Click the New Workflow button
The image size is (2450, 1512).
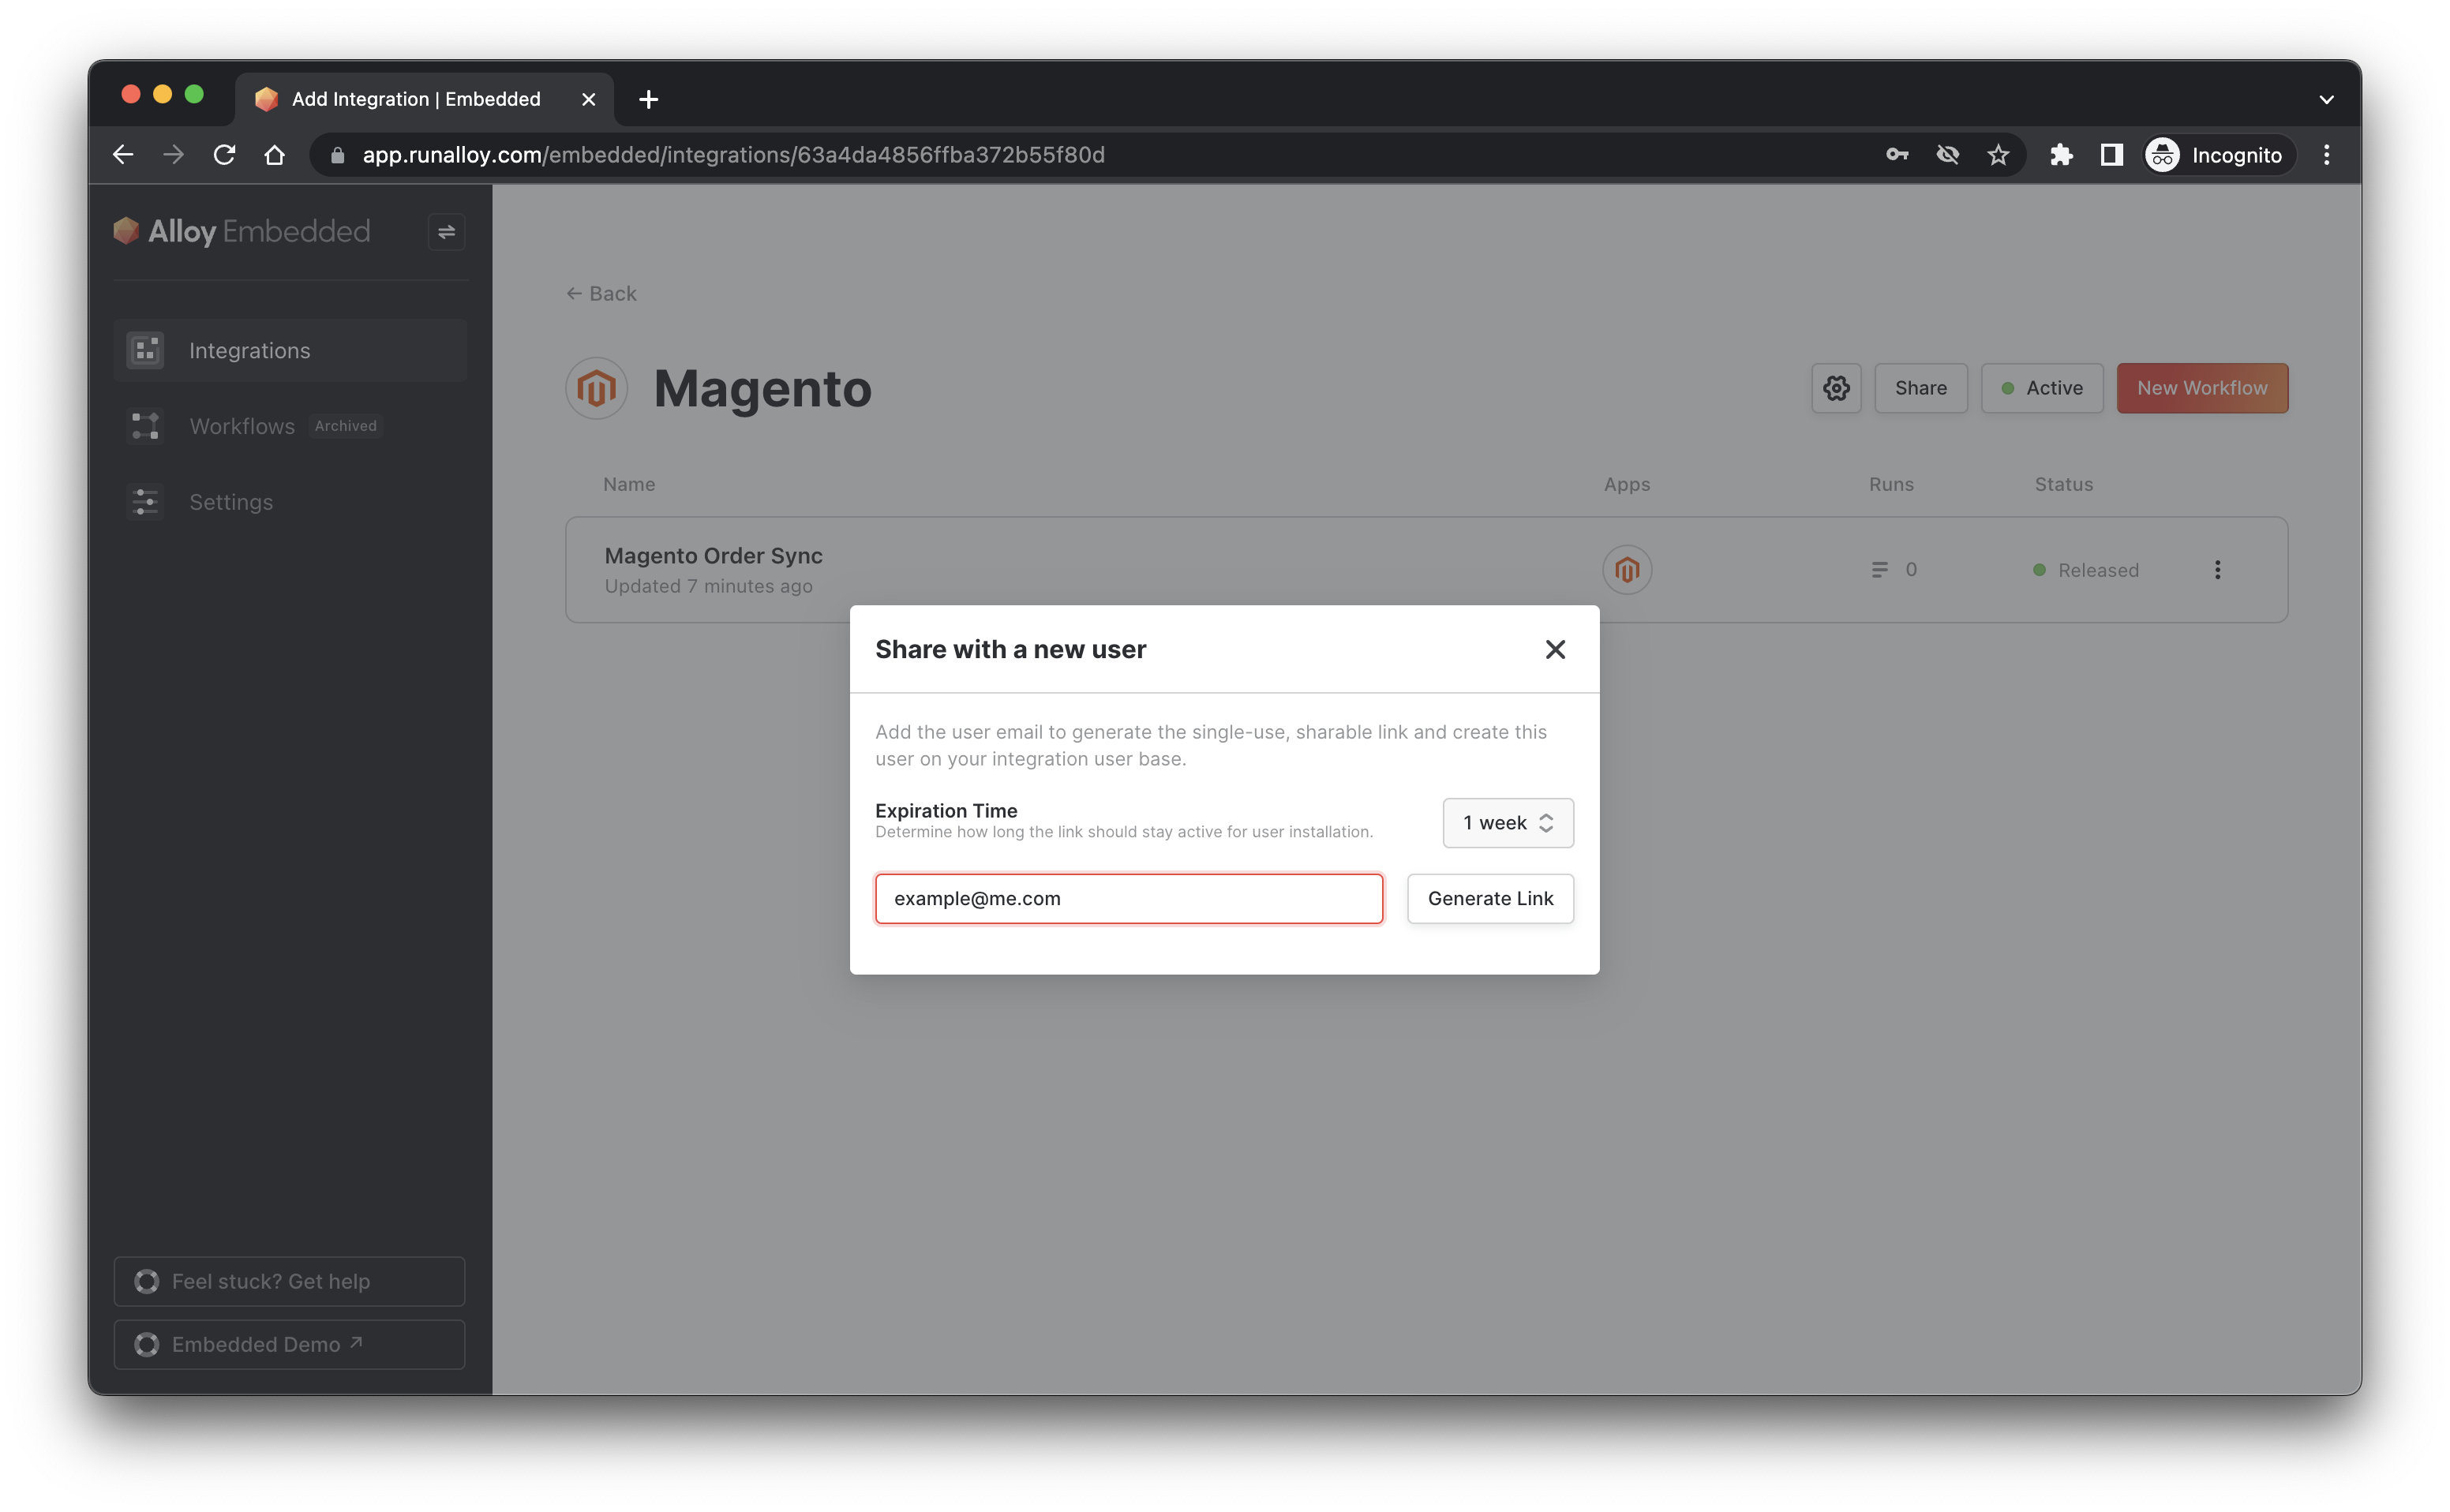[2201, 388]
